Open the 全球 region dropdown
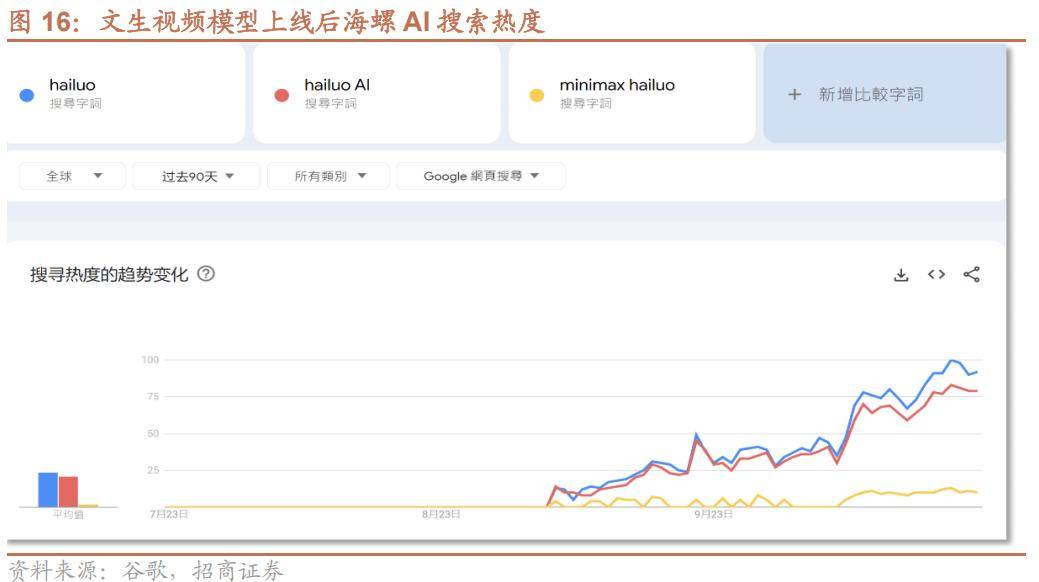The height and width of the screenshot is (582, 1039). pyautogui.click(x=72, y=176)
